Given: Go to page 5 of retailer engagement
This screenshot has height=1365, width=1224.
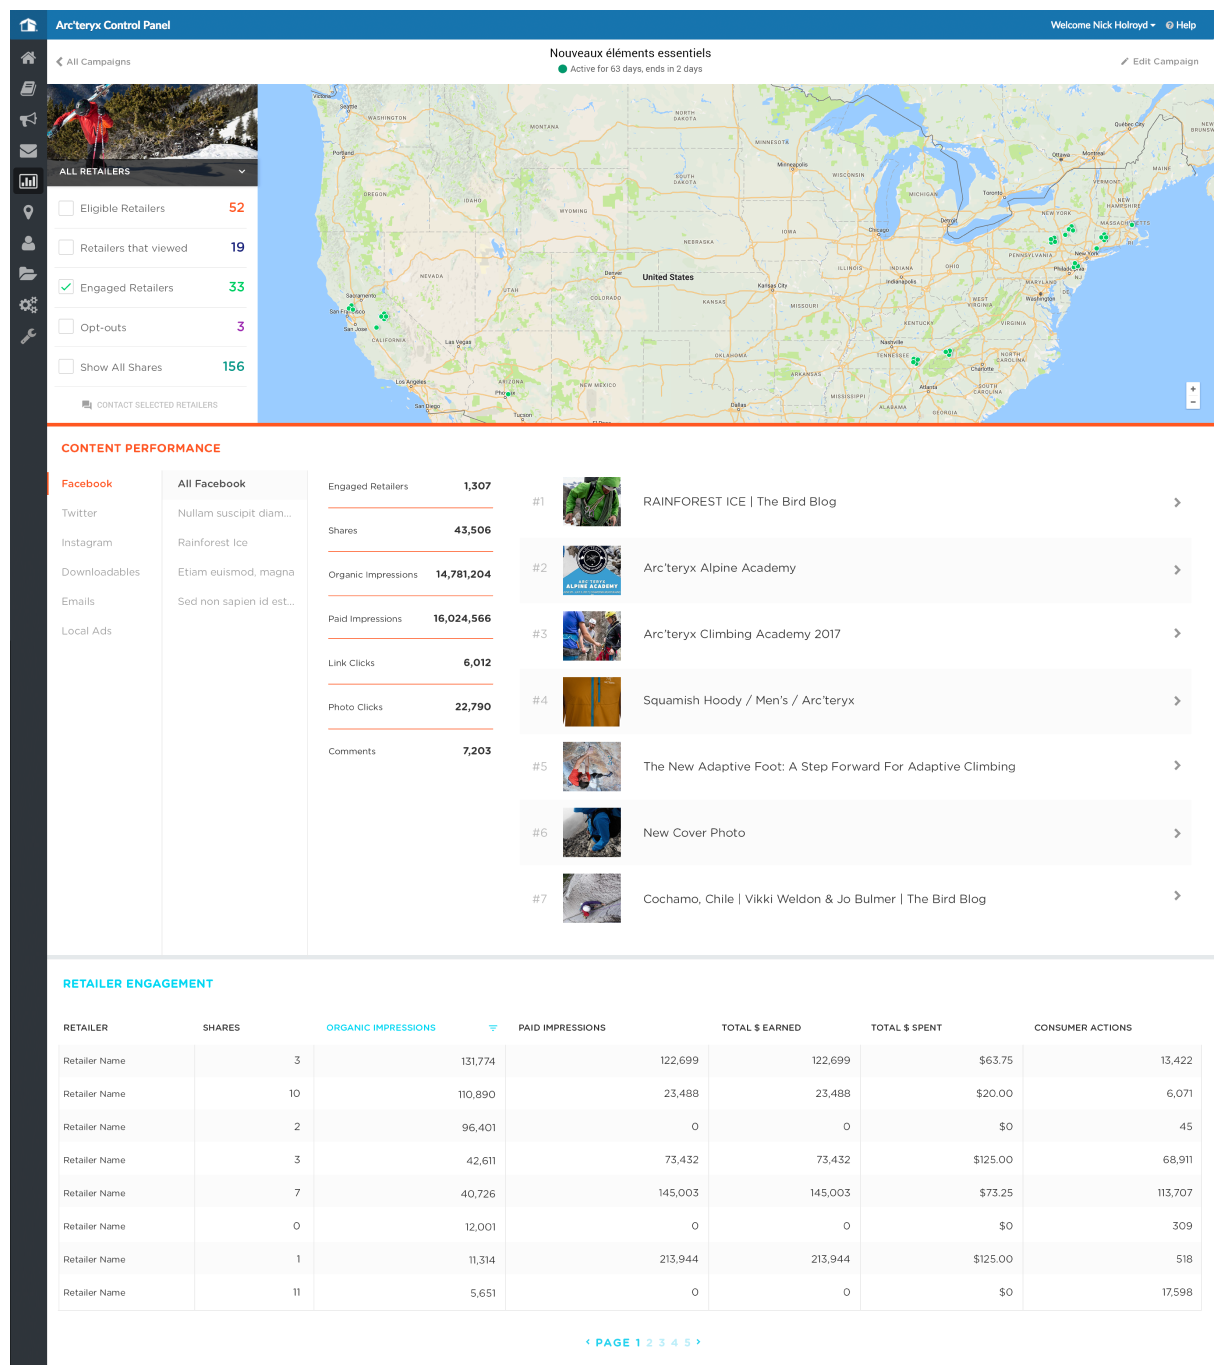Looking at the screenshot, I should [687, 1343].
